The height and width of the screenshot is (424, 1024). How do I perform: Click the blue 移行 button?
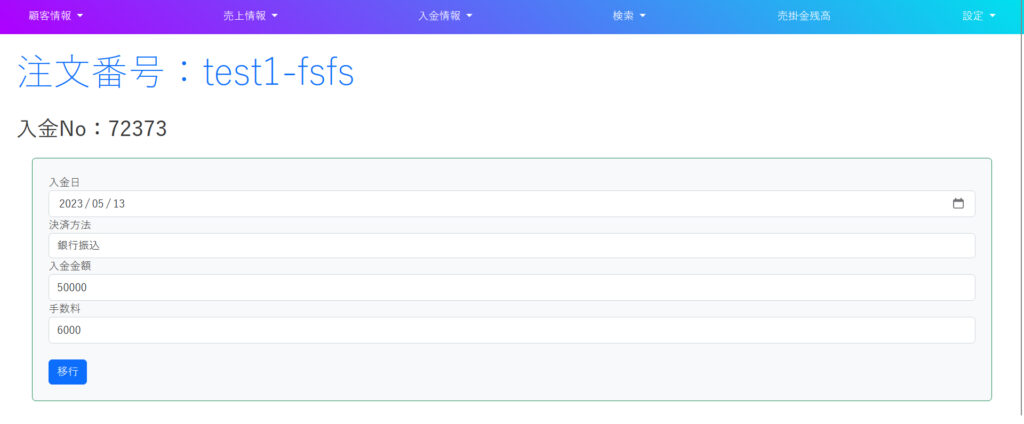(x=67, y=372)
